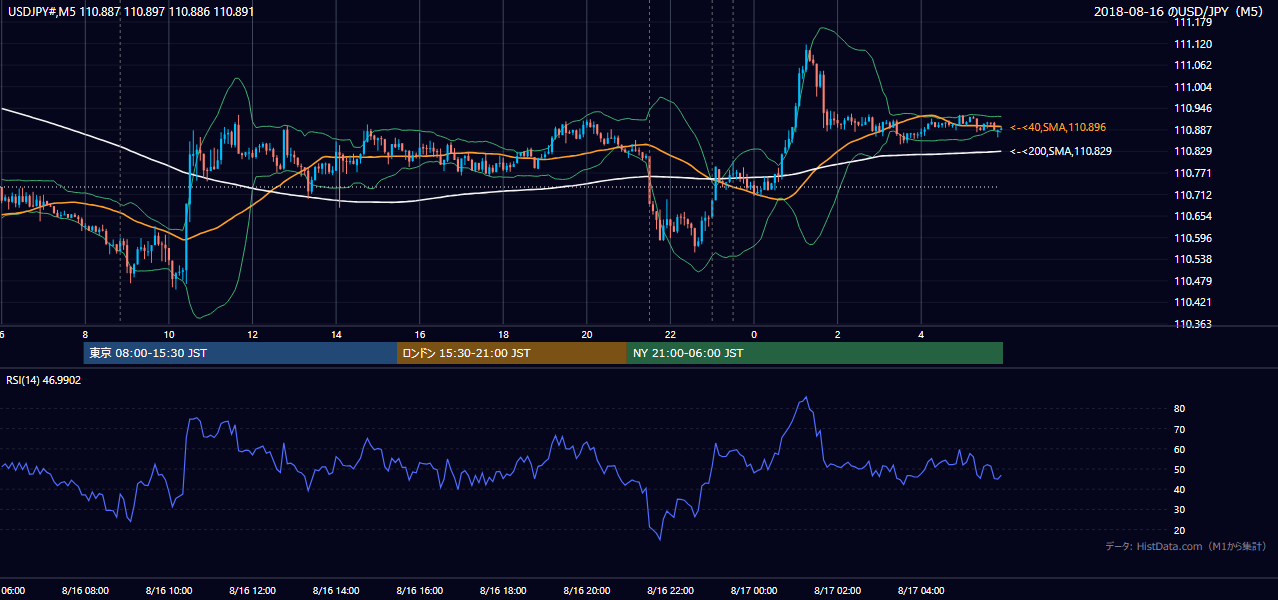Click the NY 21:00-06:00 JST session bar
This screenshot has height=600, width=1278.
[x=815, y=353]
